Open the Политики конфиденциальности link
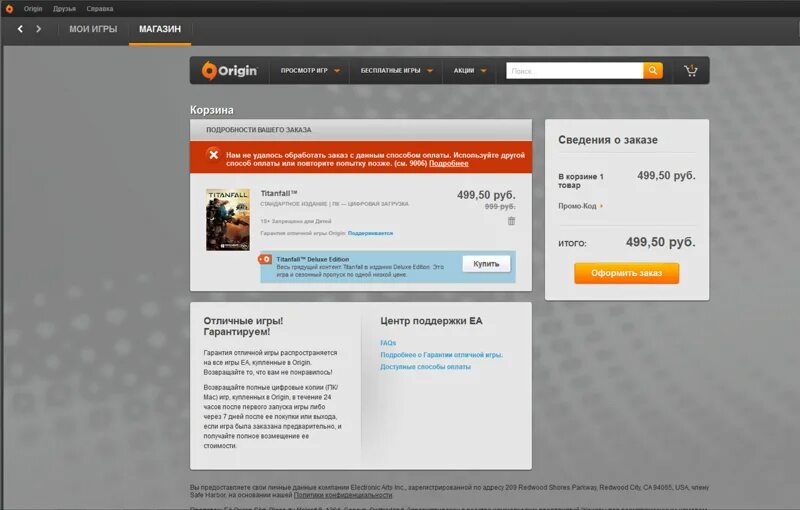 pos(343,495)
